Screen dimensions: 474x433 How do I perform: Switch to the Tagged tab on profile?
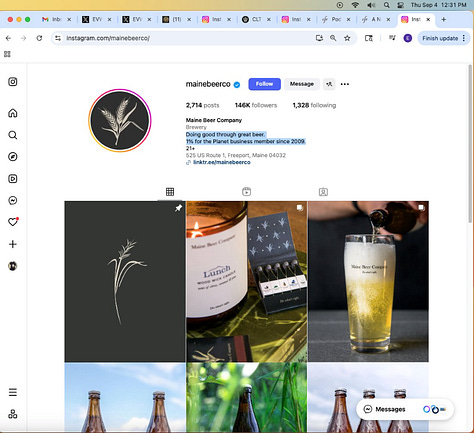(323, 192)
